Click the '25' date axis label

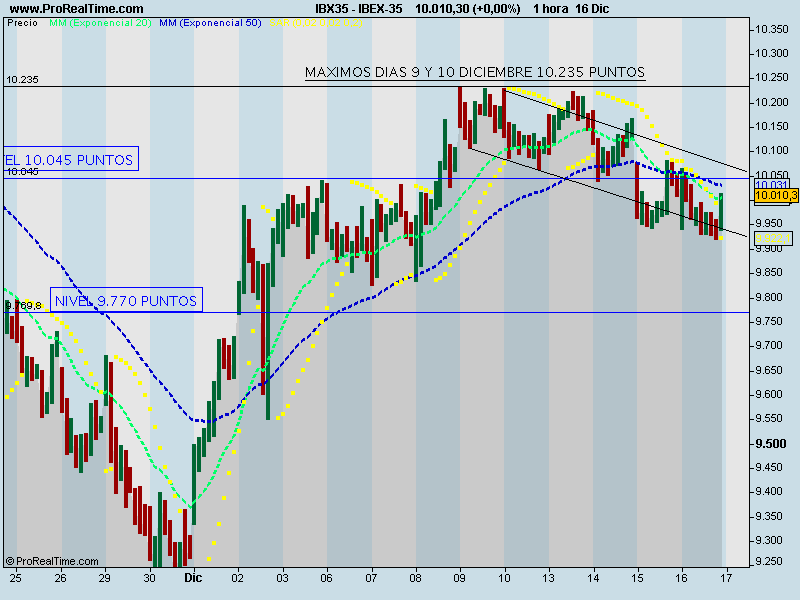point(15,578)
